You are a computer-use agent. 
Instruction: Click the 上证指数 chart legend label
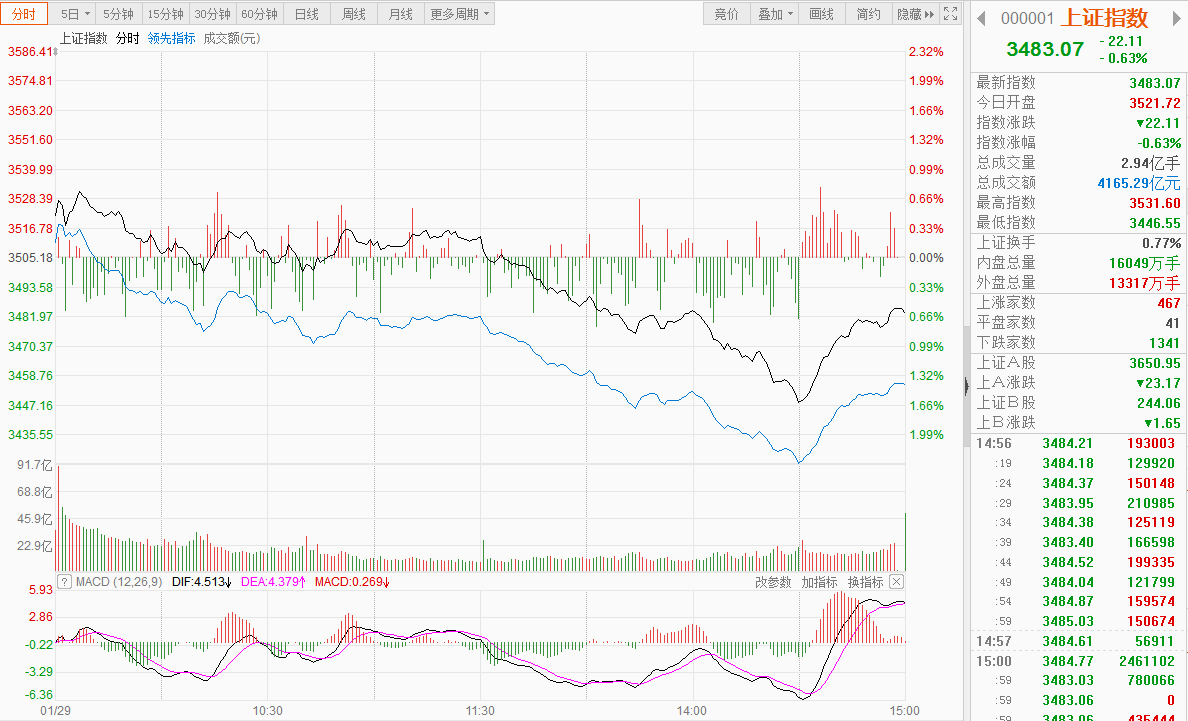pos(83,38)
